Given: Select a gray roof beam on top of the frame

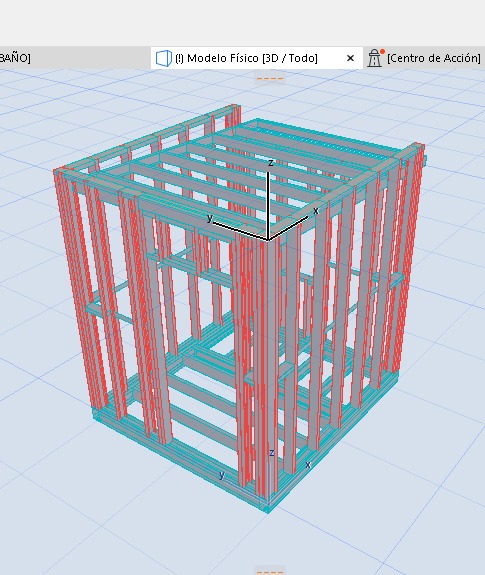Looking at the screenshot, I should click(205, 182).
